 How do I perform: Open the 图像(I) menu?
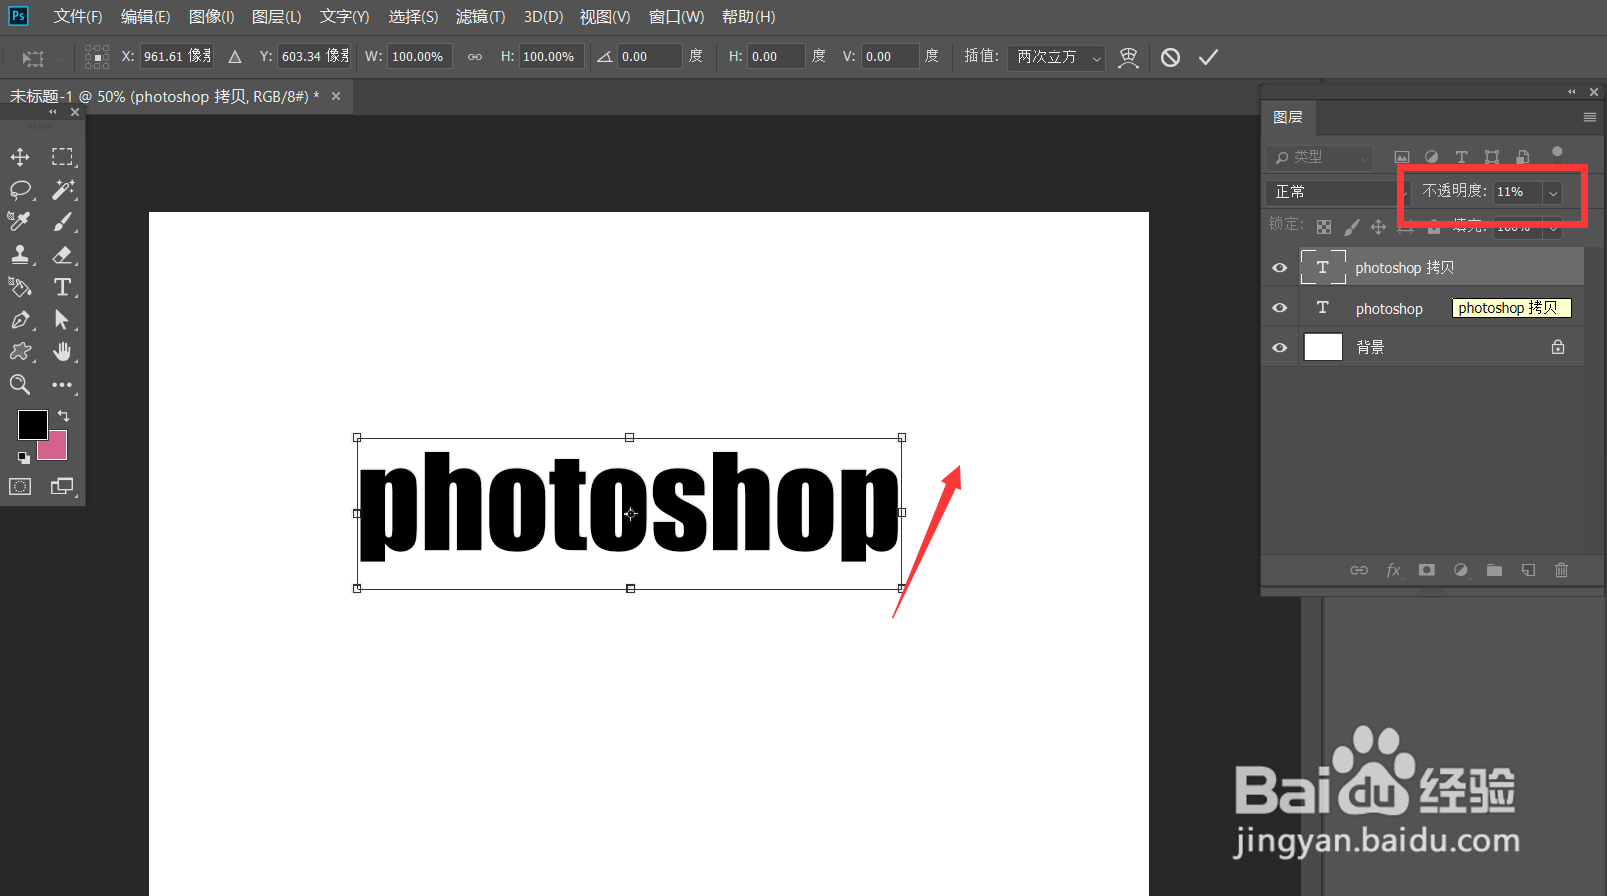[212, 17]
